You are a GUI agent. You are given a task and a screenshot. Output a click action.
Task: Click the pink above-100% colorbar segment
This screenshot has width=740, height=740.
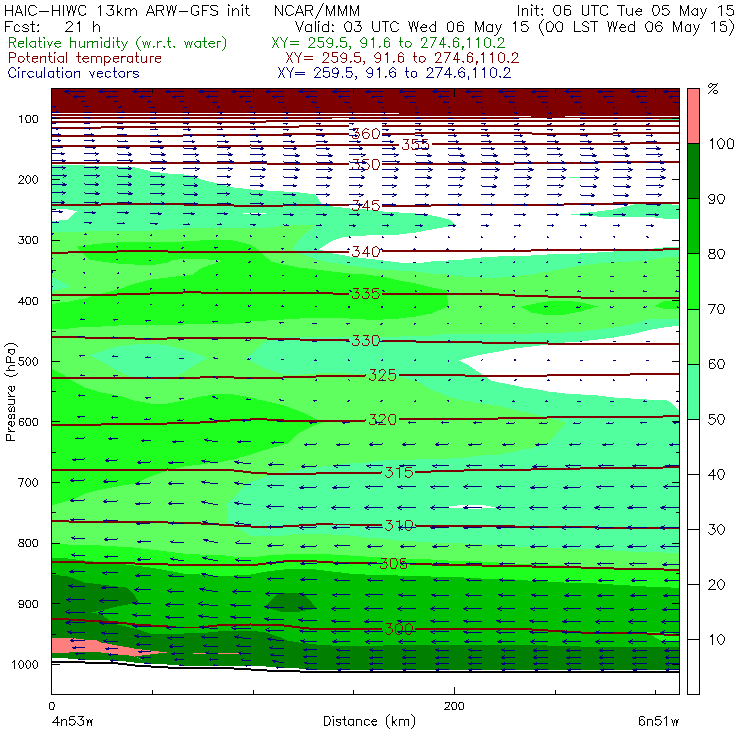[x=693, y=116]
